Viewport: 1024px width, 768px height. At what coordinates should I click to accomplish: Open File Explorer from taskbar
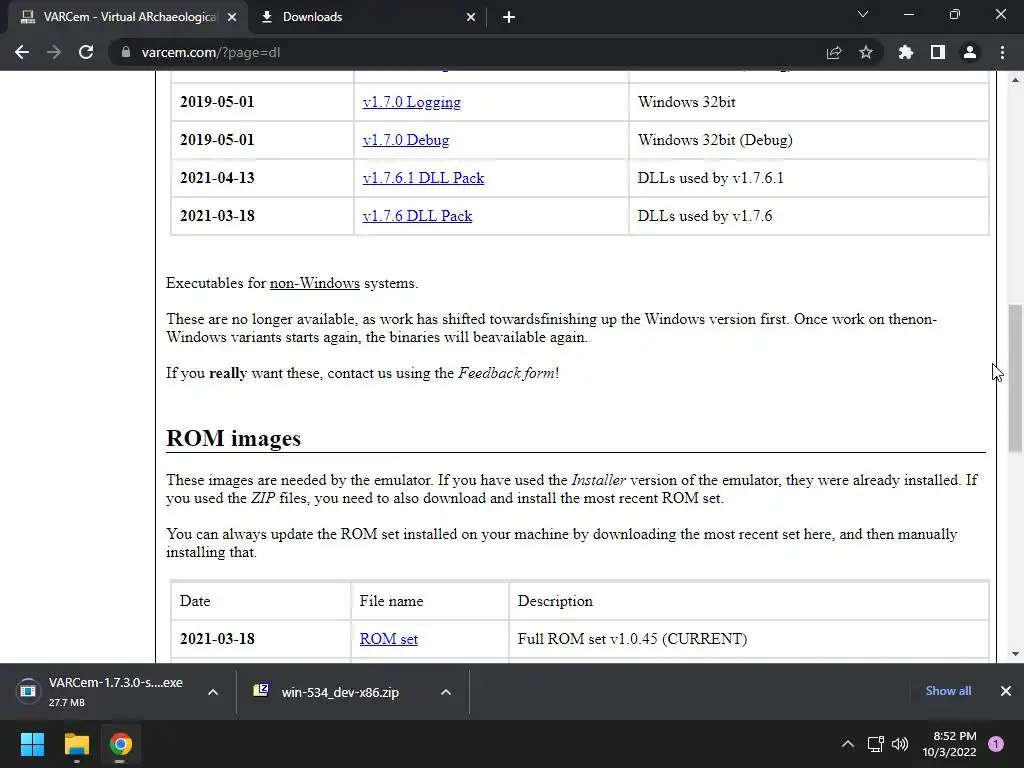76,744
